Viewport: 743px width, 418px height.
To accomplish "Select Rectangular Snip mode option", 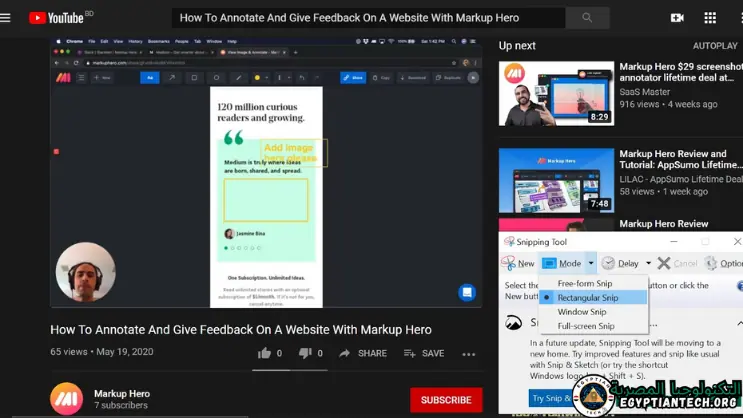I will click(588, 298).
